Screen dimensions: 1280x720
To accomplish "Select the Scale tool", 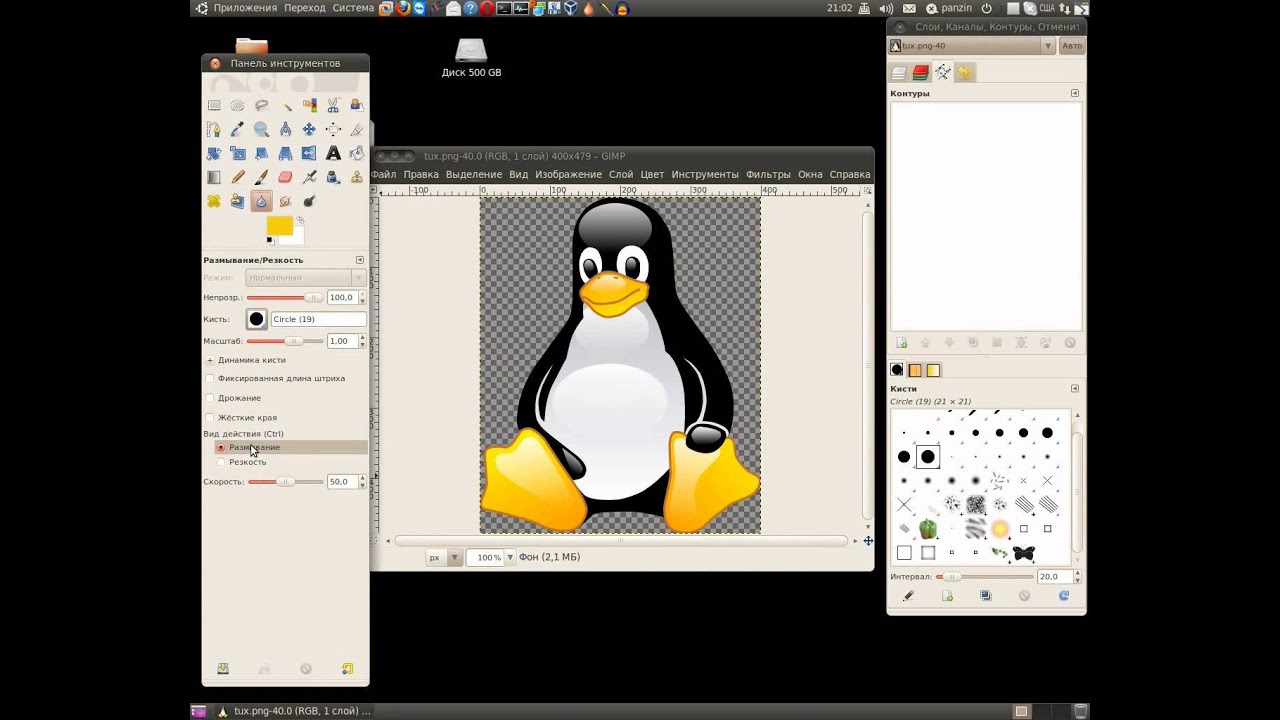I will pos(237,153).
